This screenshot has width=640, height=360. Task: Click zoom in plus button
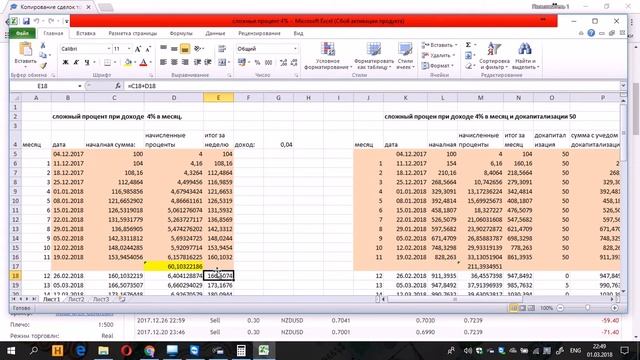point(614,308)
